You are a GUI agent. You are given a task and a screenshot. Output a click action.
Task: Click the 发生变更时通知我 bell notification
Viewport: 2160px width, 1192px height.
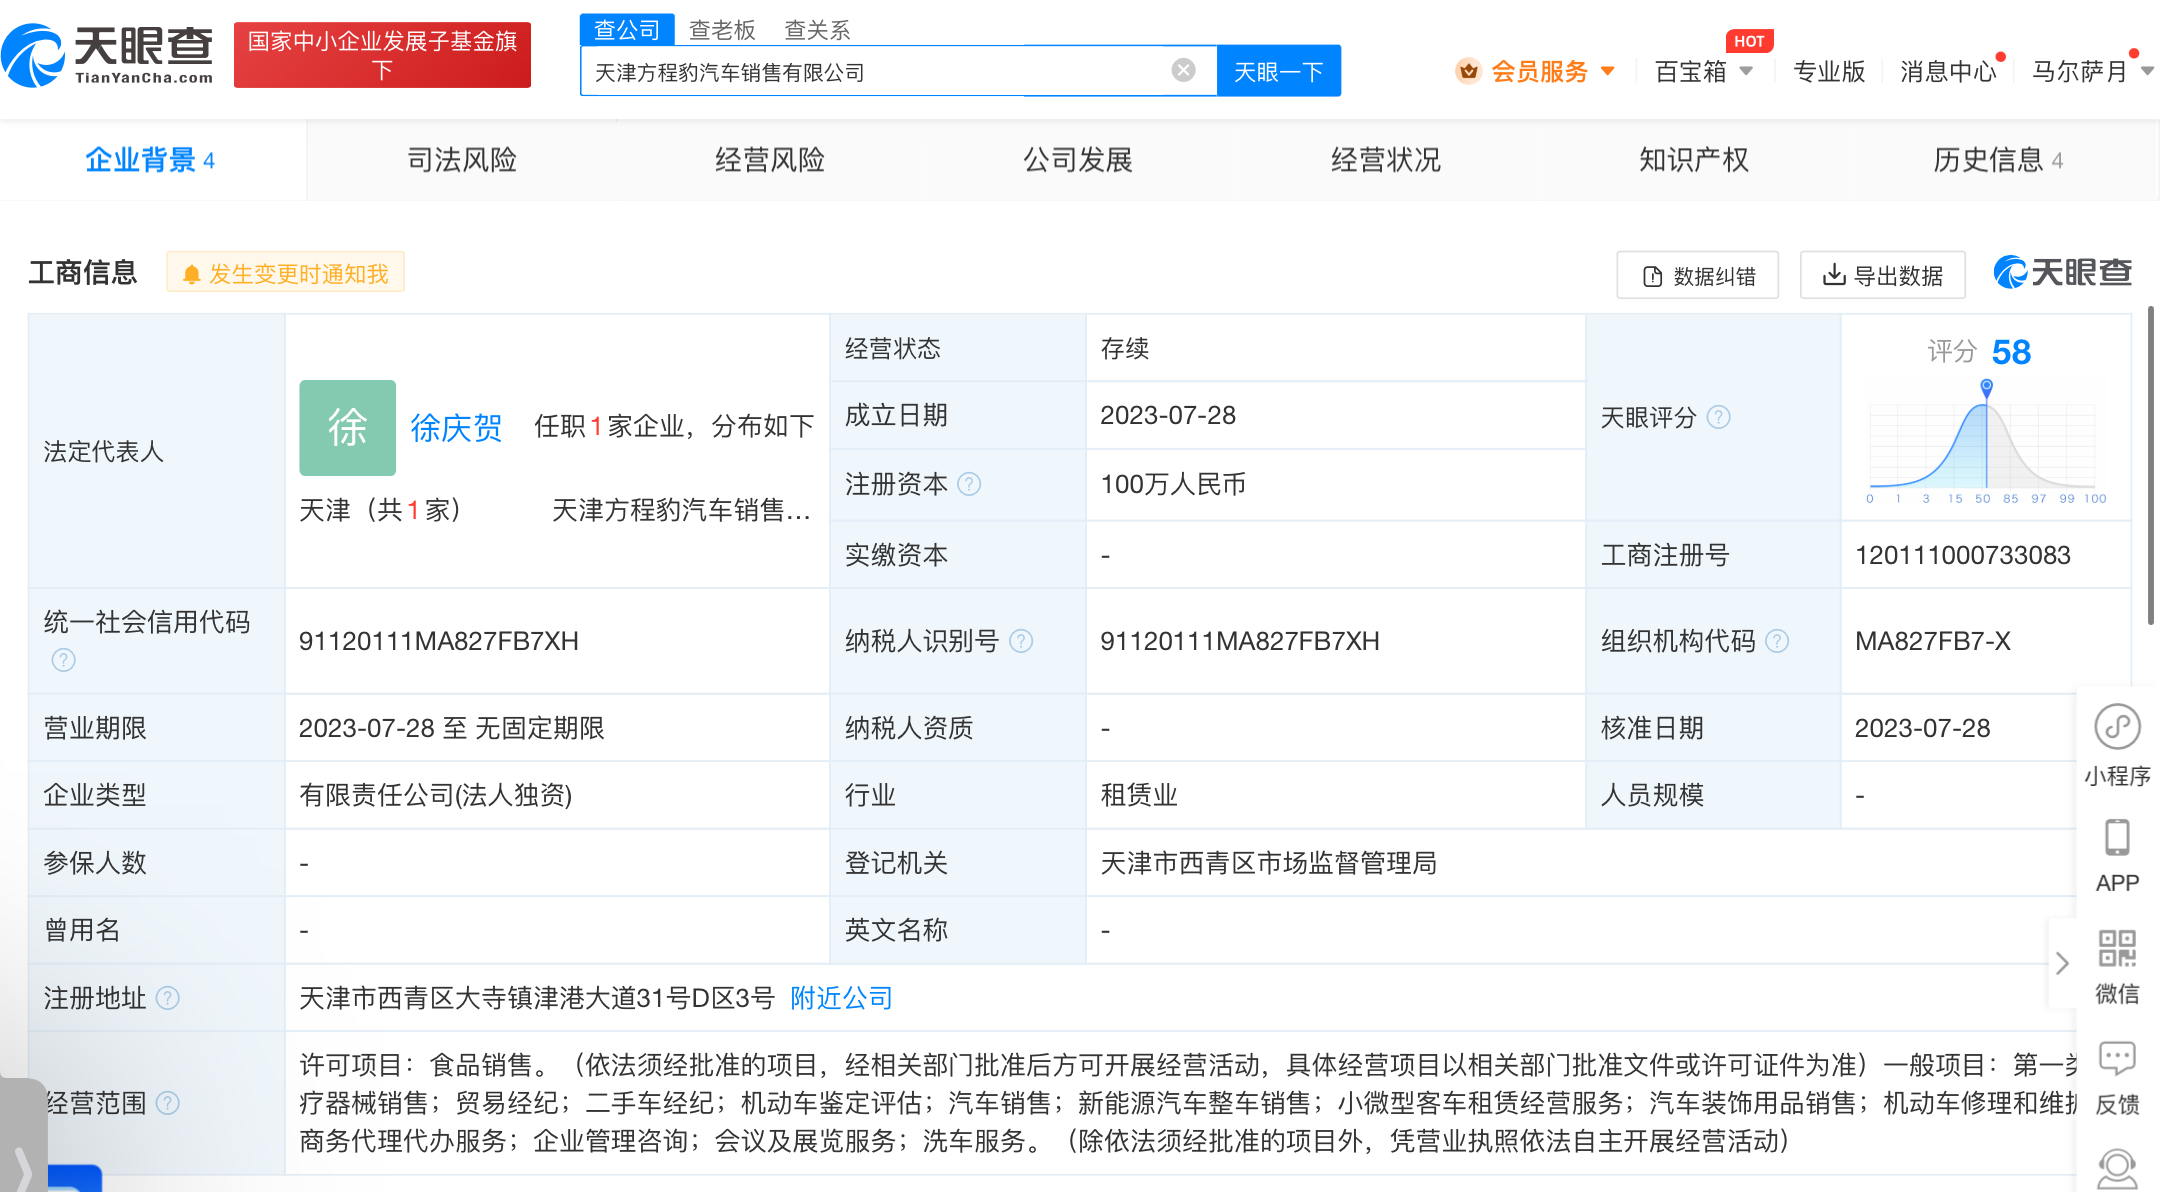pos(286,273)
